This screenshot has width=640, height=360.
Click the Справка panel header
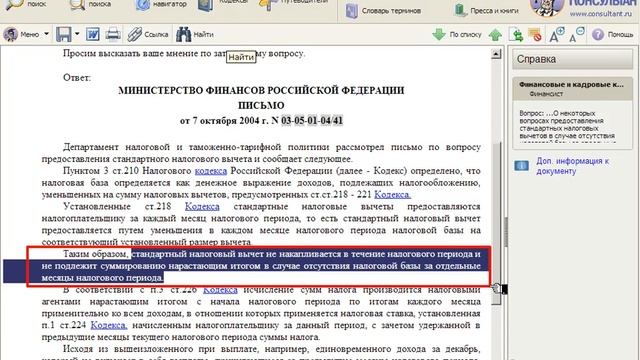click(x=572, y=59)
